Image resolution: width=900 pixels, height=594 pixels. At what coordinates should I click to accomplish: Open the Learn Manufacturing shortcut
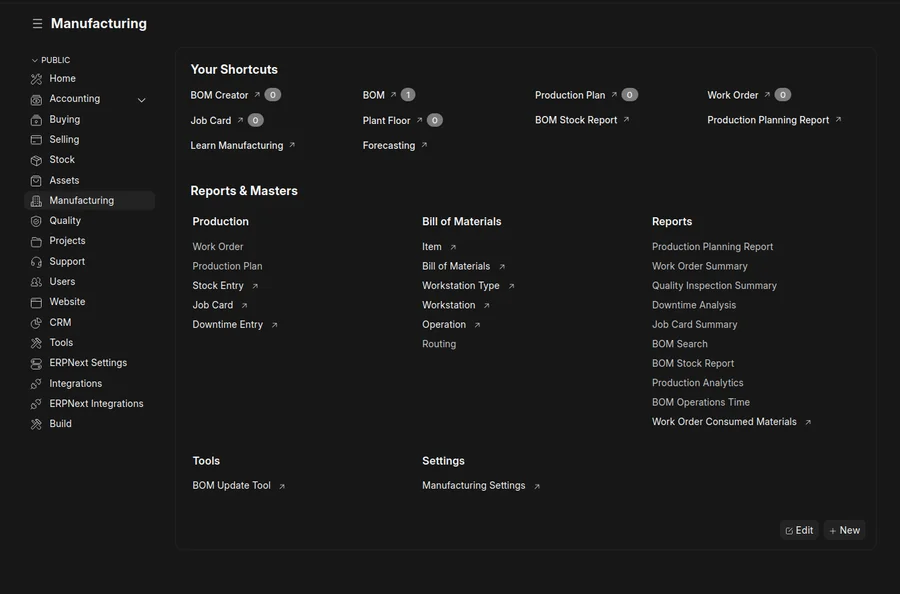tap(236, 145)
